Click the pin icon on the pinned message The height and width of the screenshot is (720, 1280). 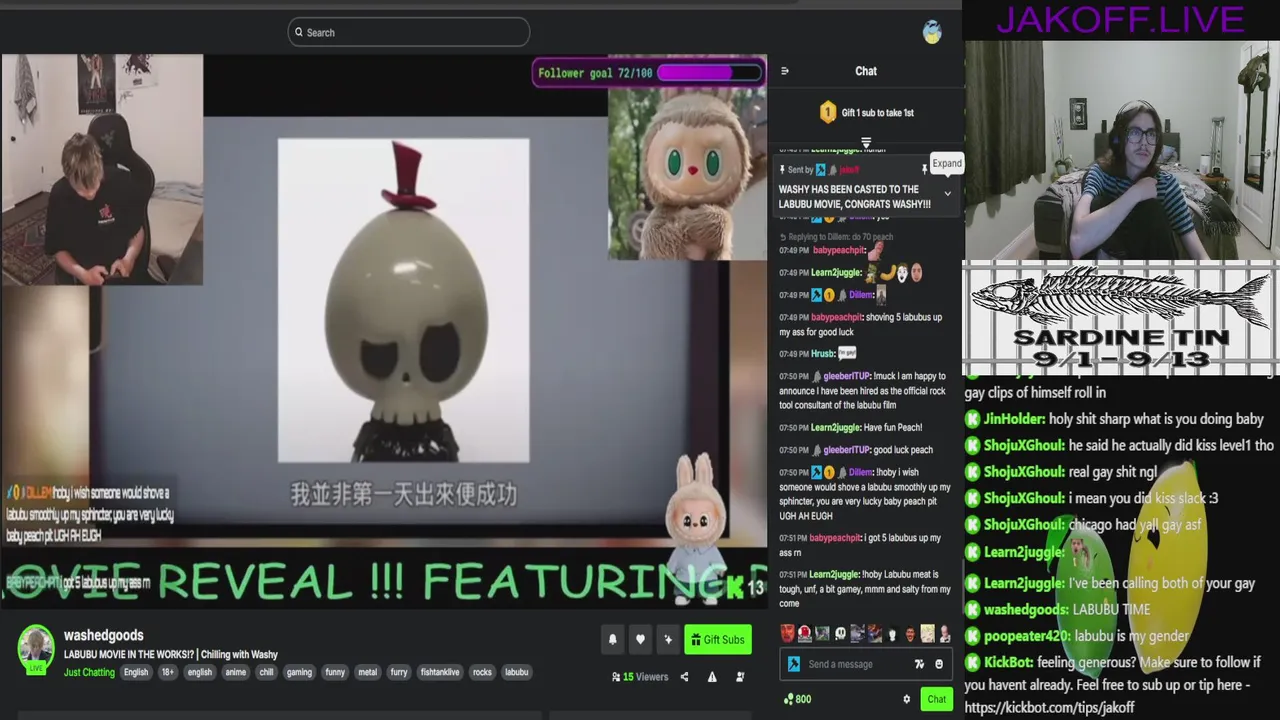925,170
